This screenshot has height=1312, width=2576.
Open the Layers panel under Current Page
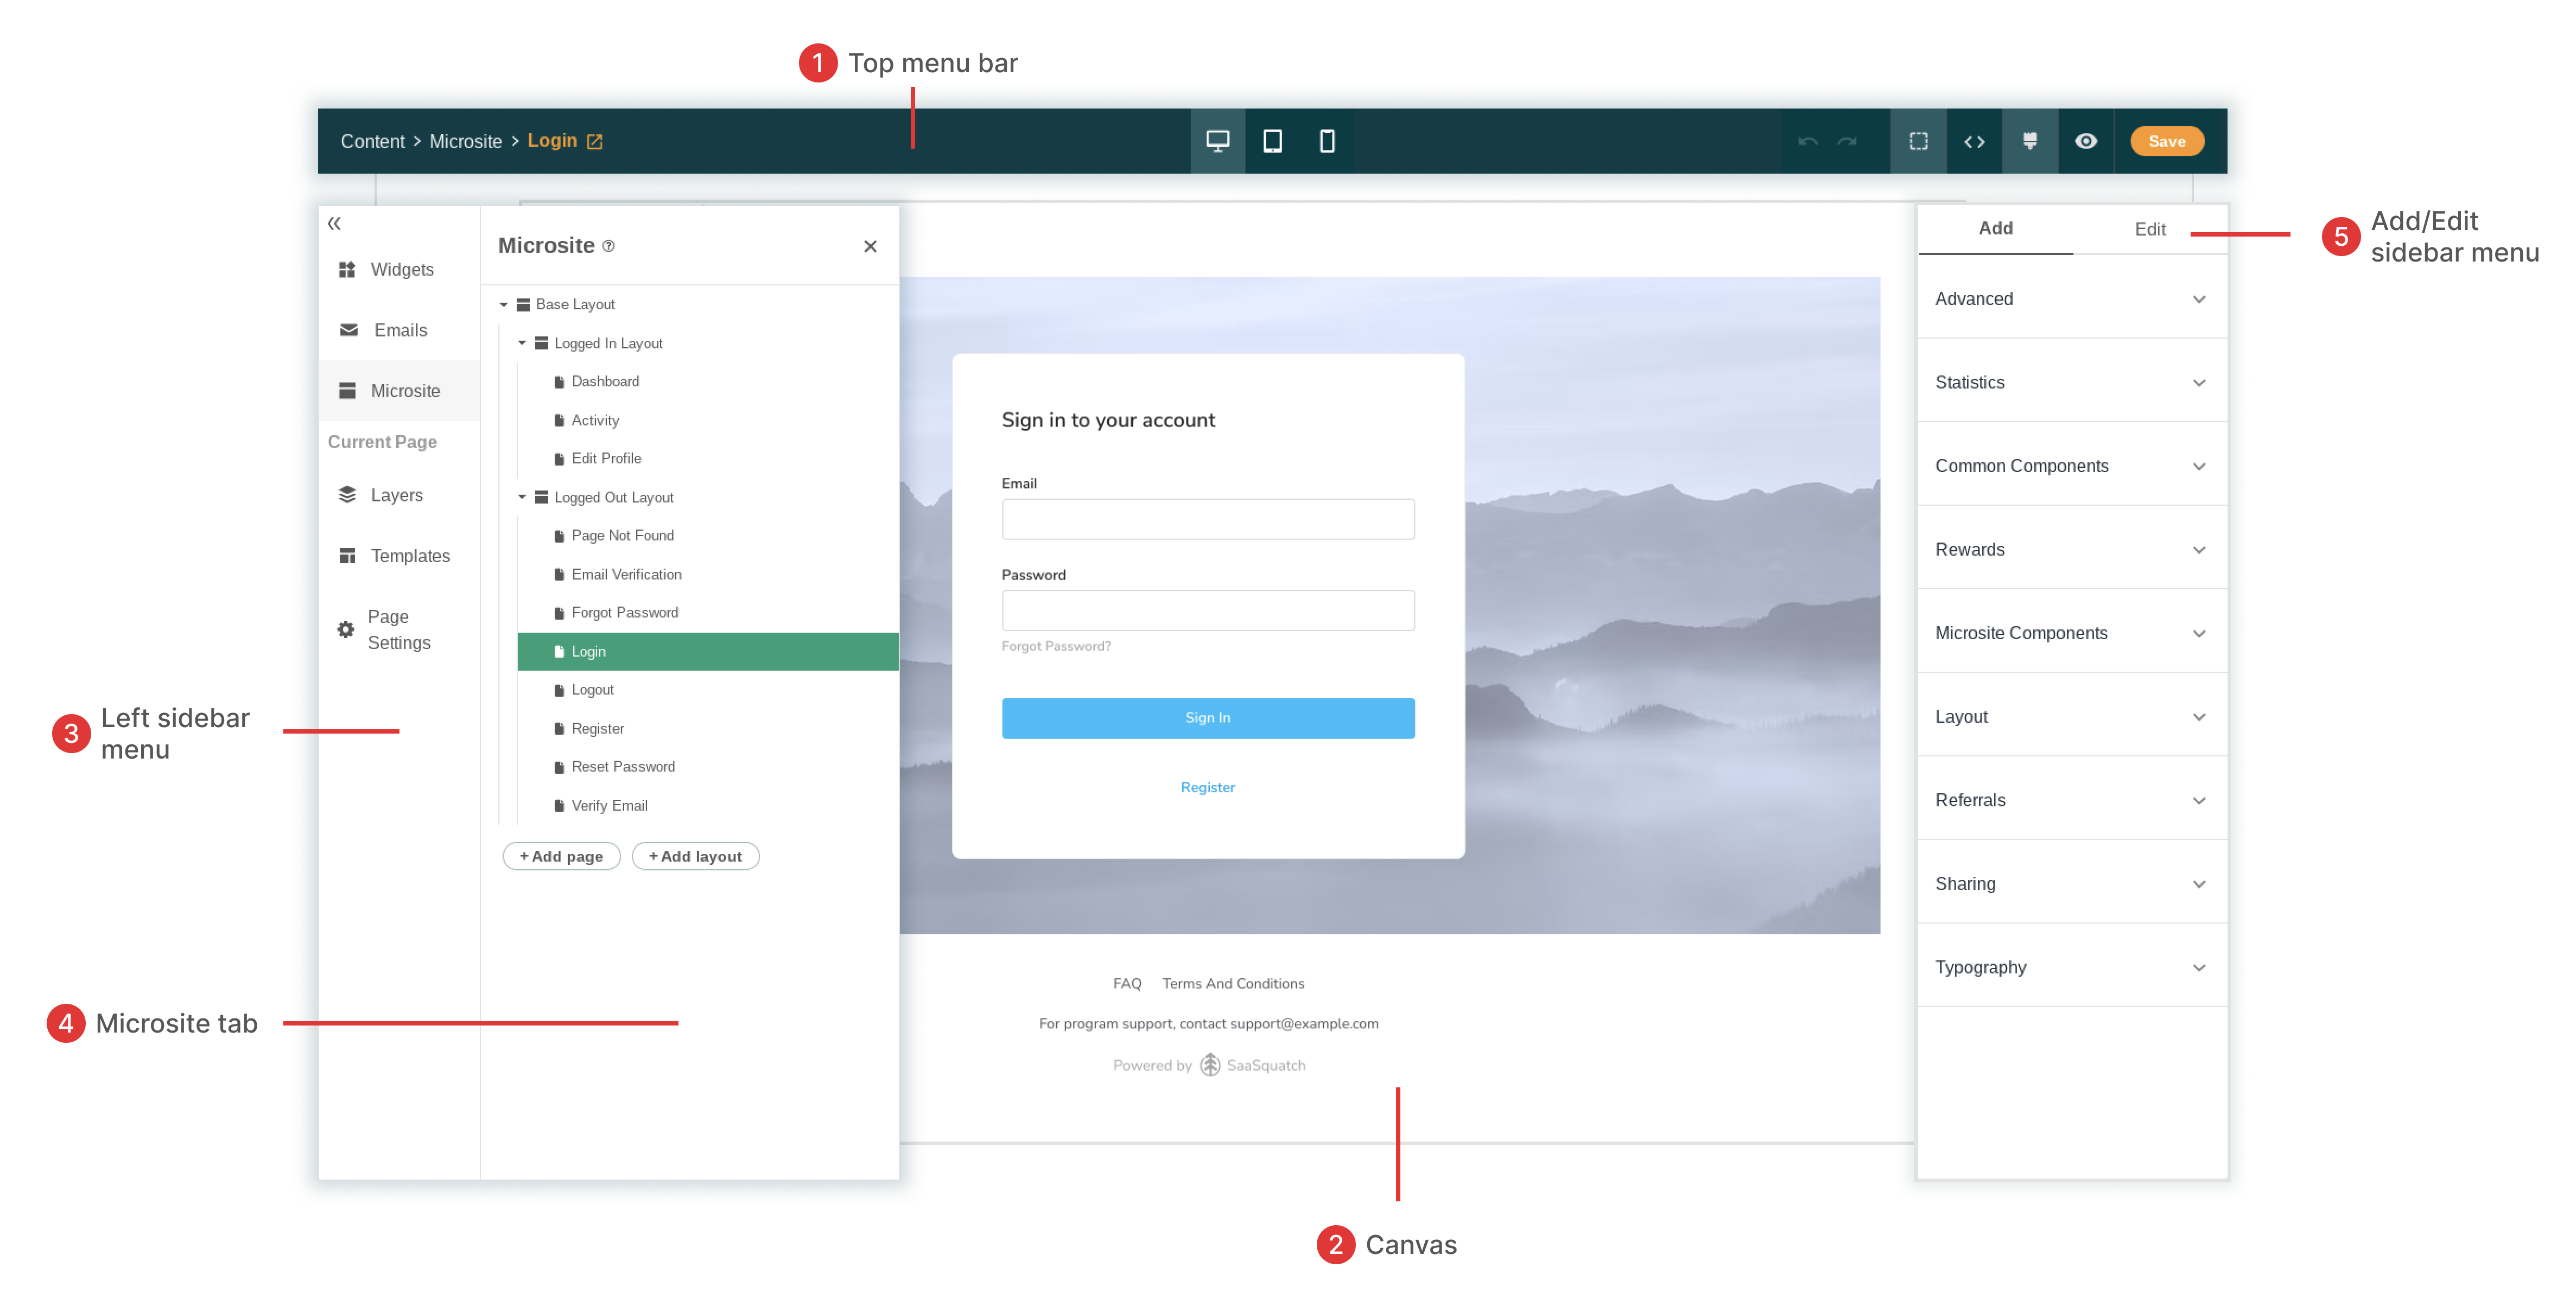[x=396, y=494]
